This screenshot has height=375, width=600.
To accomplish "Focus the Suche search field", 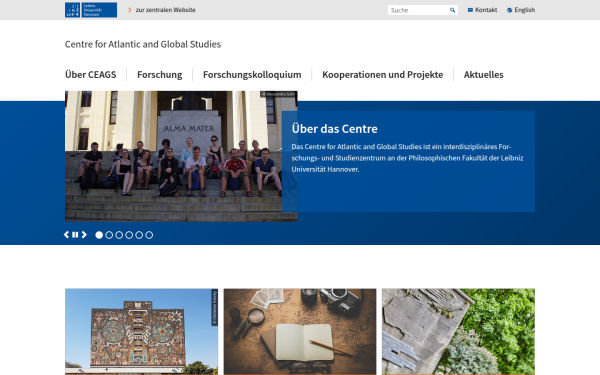I will [x=418, y=10].
